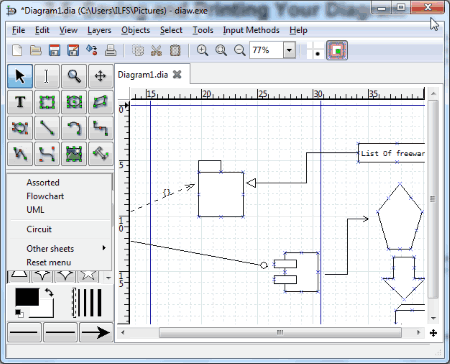Open the shape sheet dropdown arrow
Image resolution: width=450 pixels, height=364 pixels.
pos(108,277)
